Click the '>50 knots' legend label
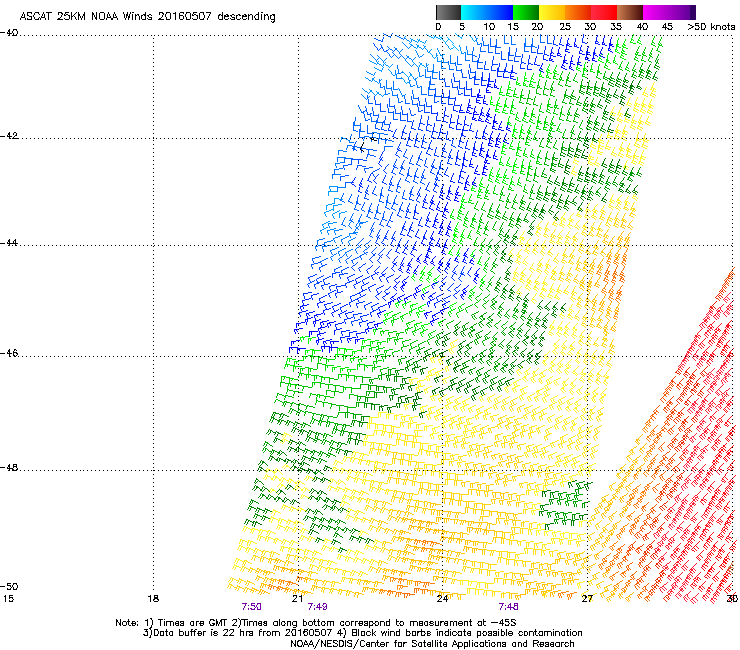Image resolution: width=740 pixels, height=650 pixels. coord(711,27)
